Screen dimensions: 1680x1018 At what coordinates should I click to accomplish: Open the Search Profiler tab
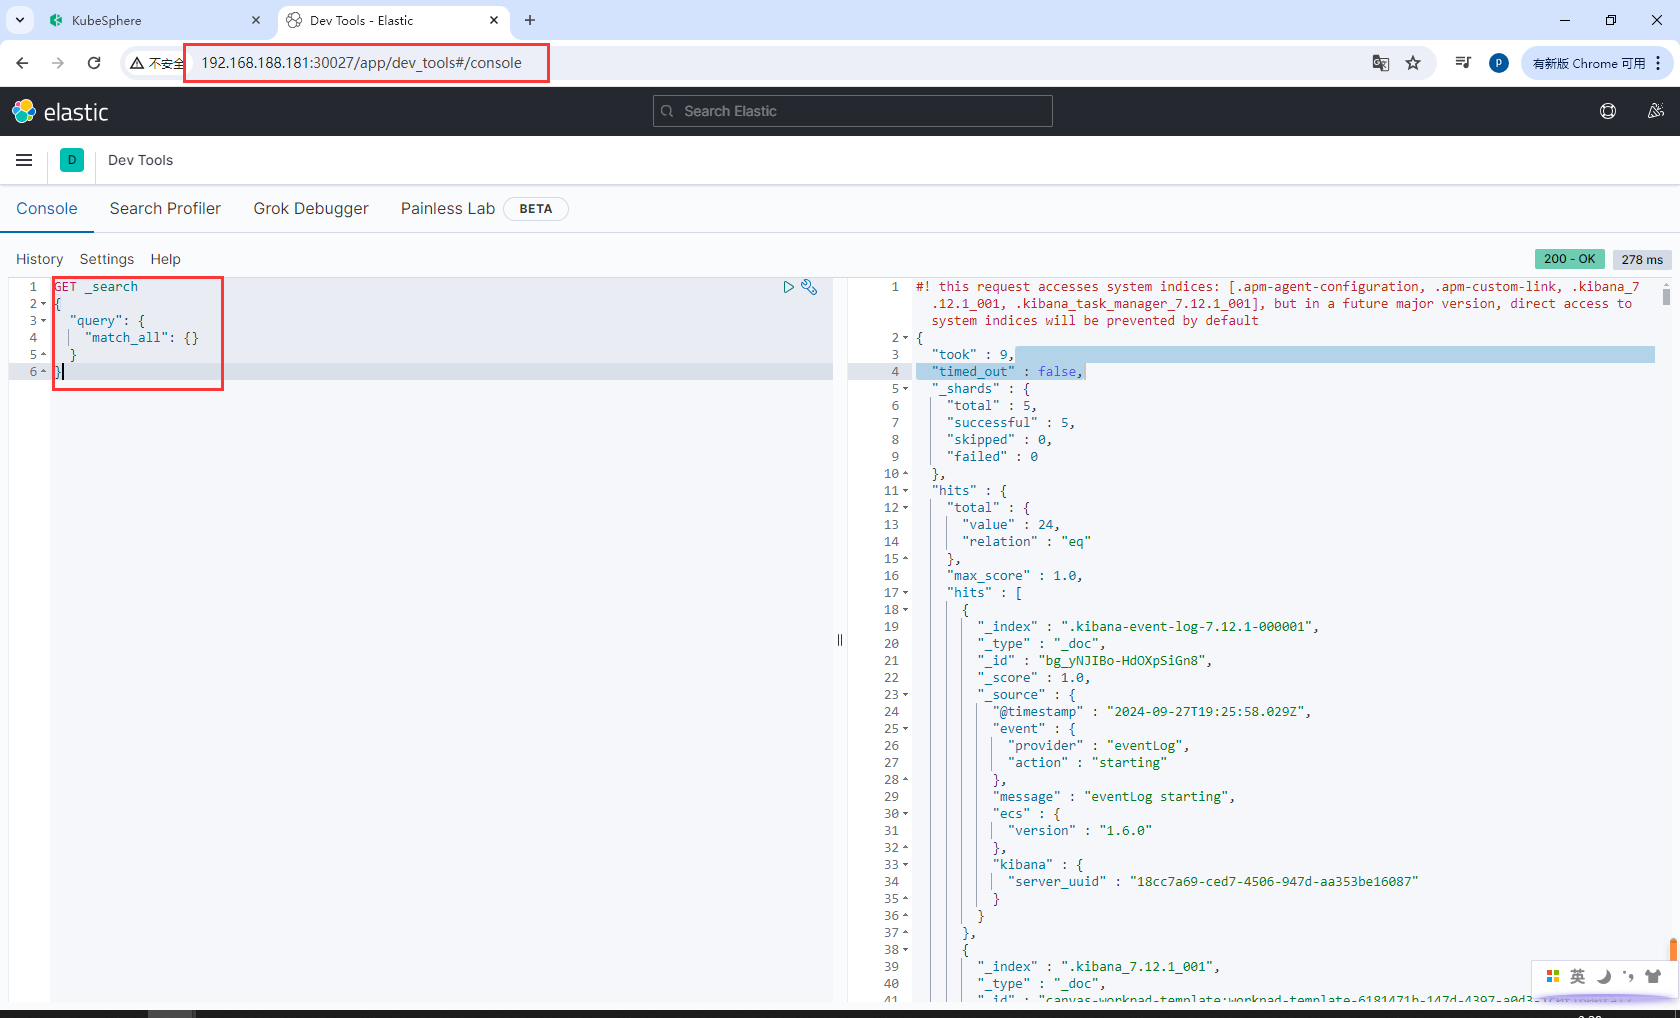point(165,208)
